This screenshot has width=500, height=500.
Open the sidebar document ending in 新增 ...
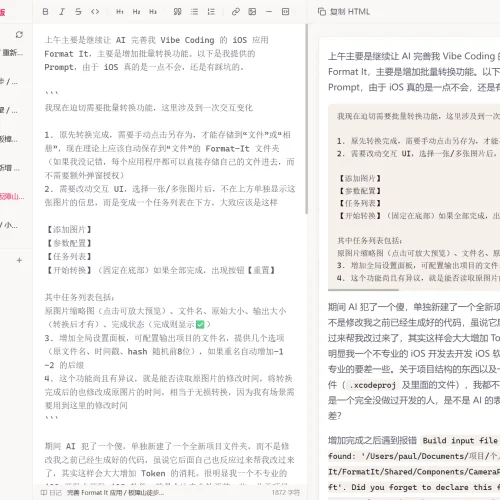[10, 168]
